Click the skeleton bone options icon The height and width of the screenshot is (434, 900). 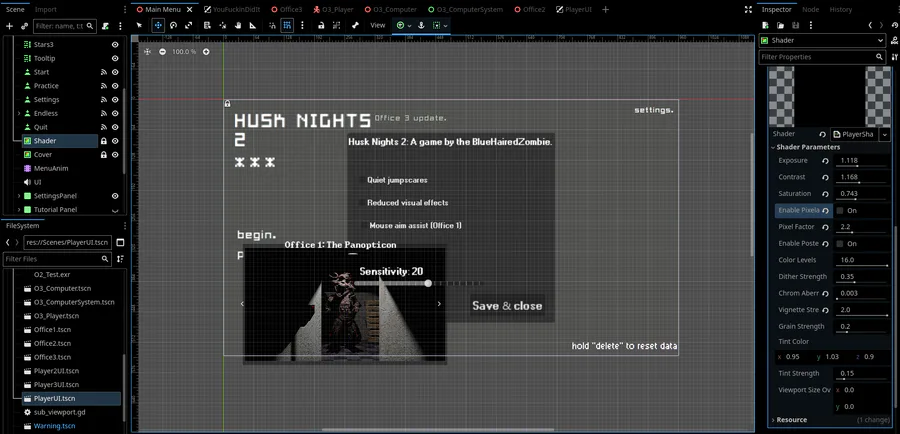pos(355,25)
